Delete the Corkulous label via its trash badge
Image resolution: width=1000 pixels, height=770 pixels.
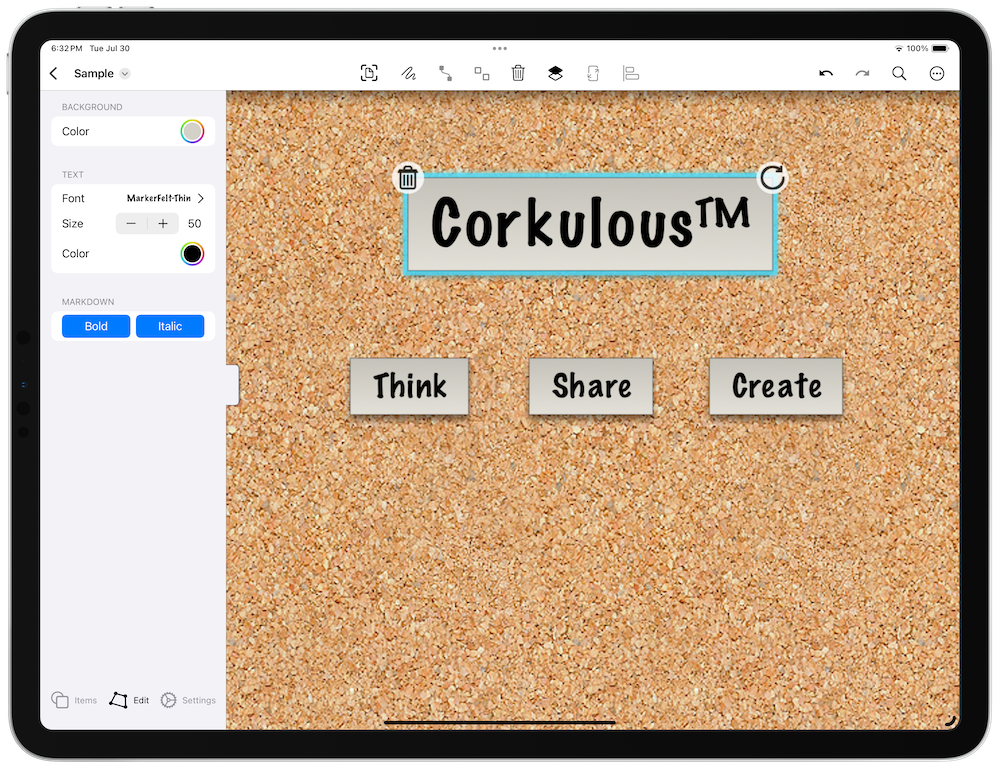click(x=408, y=178)
